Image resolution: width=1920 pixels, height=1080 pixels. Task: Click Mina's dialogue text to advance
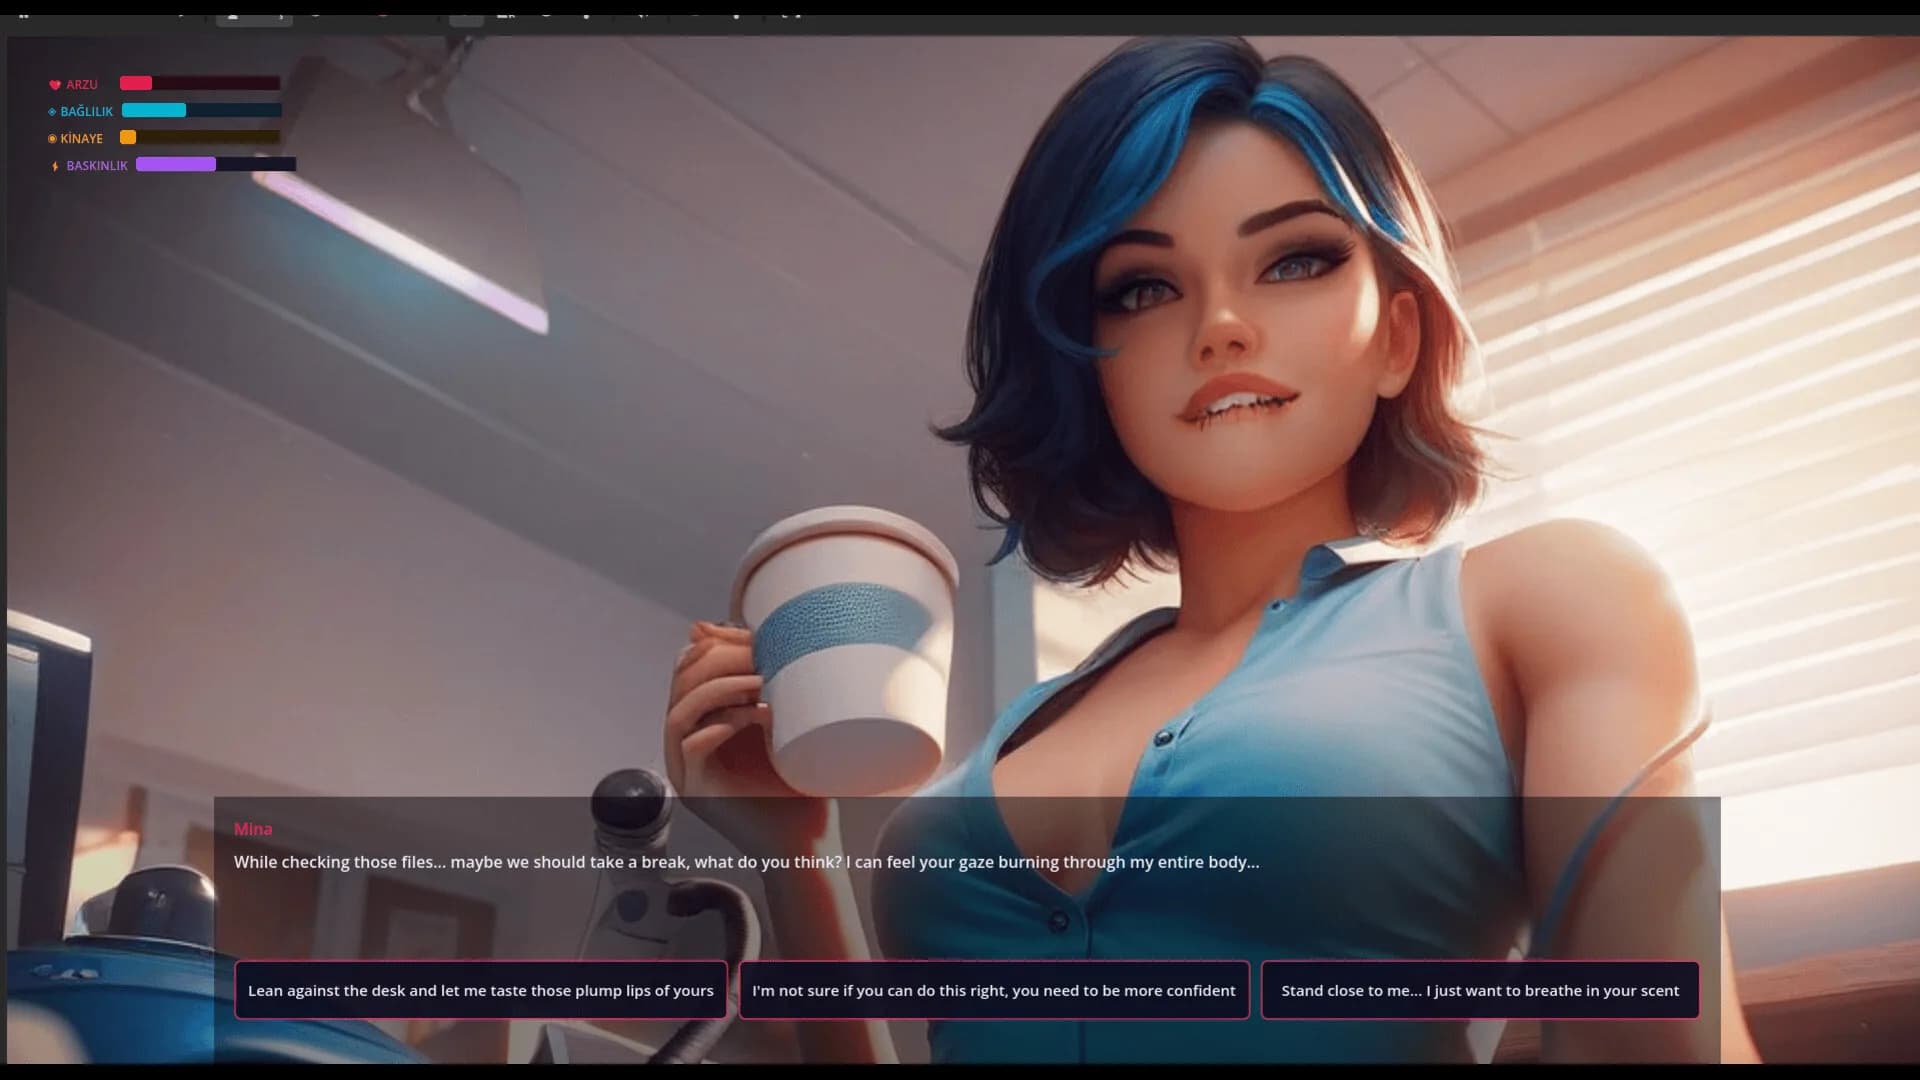[x=746, y=862]
